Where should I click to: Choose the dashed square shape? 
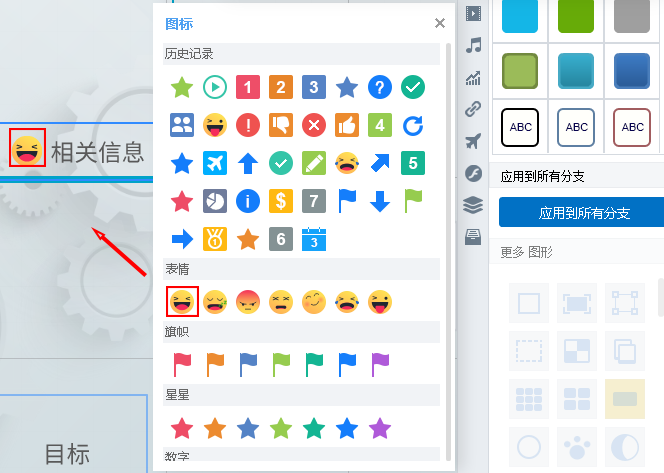coord(528,350)
